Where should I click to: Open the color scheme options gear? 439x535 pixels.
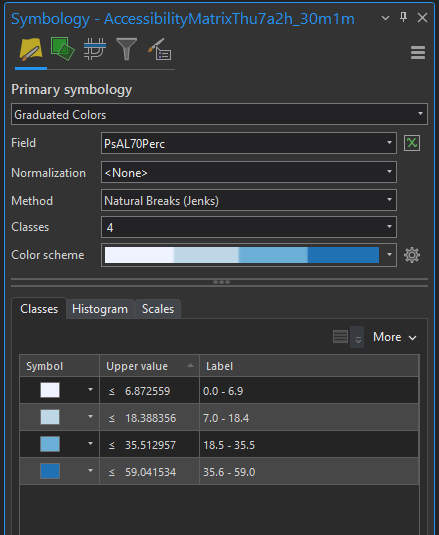412,255
